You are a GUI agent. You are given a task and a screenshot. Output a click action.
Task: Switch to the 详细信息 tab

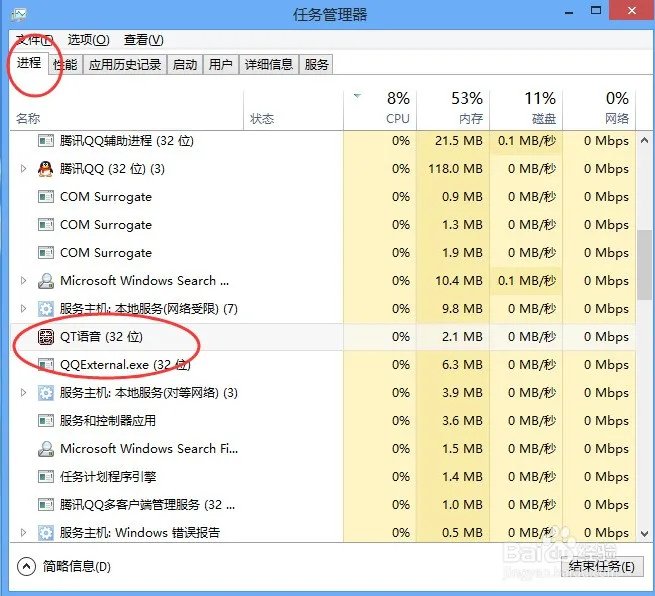point(269,65)
